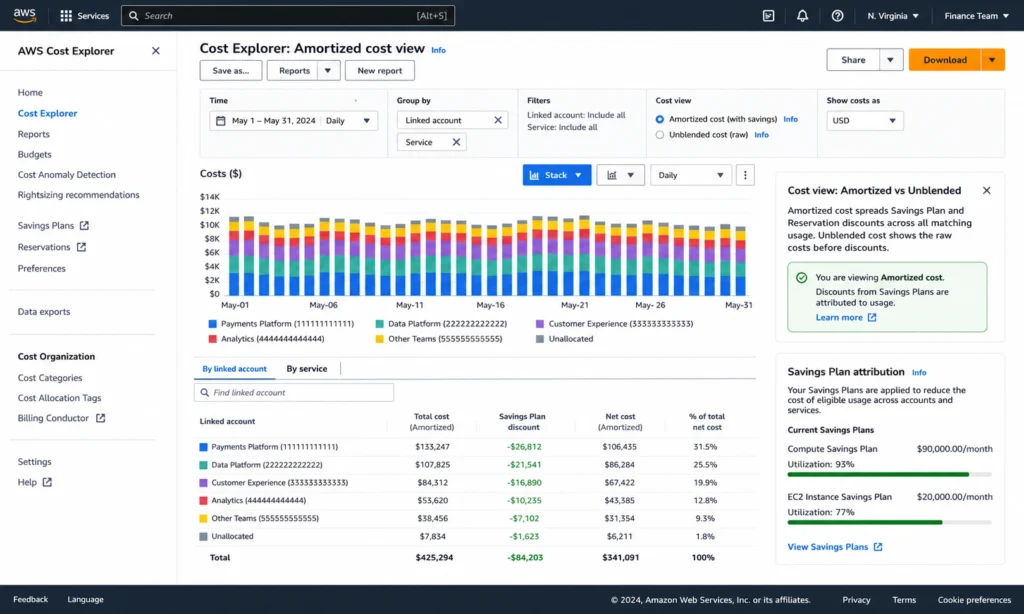
Task: Click Feedback in the footer
Action: tap(31, 600)
